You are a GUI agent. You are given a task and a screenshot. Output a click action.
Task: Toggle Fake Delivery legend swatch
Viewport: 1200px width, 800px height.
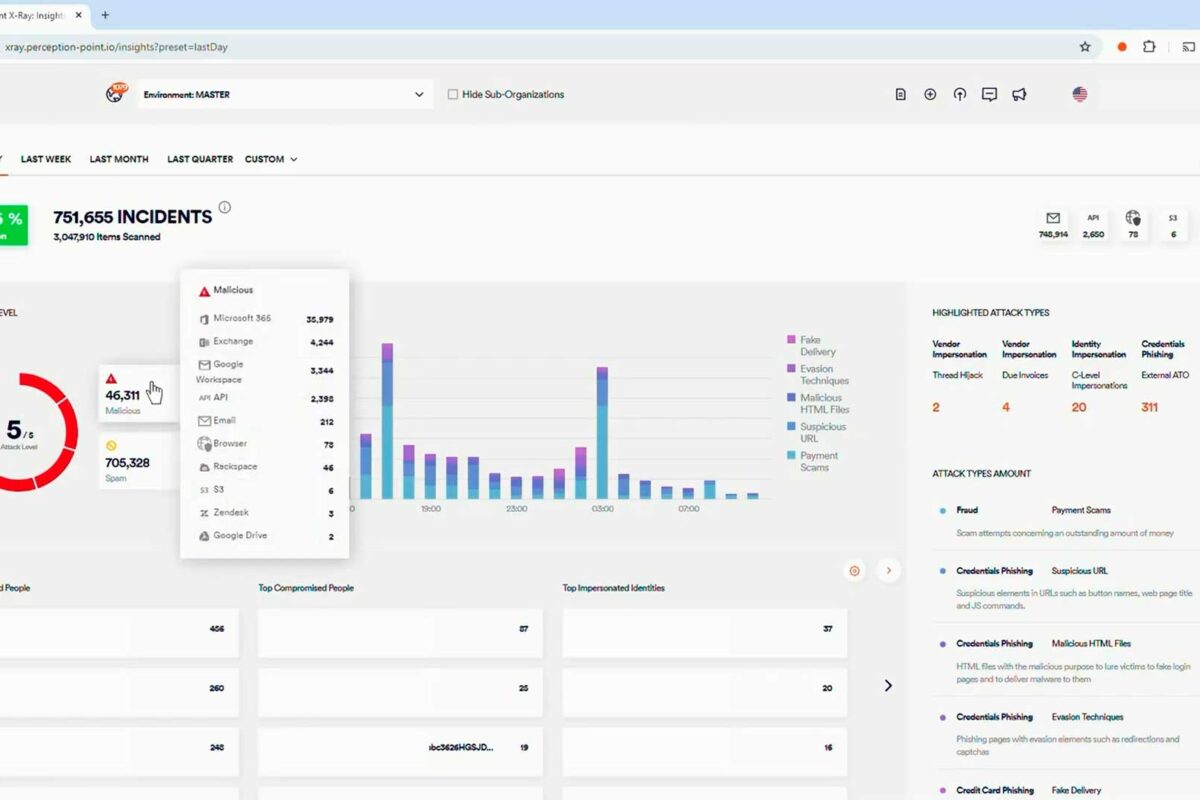click(792, 340)
